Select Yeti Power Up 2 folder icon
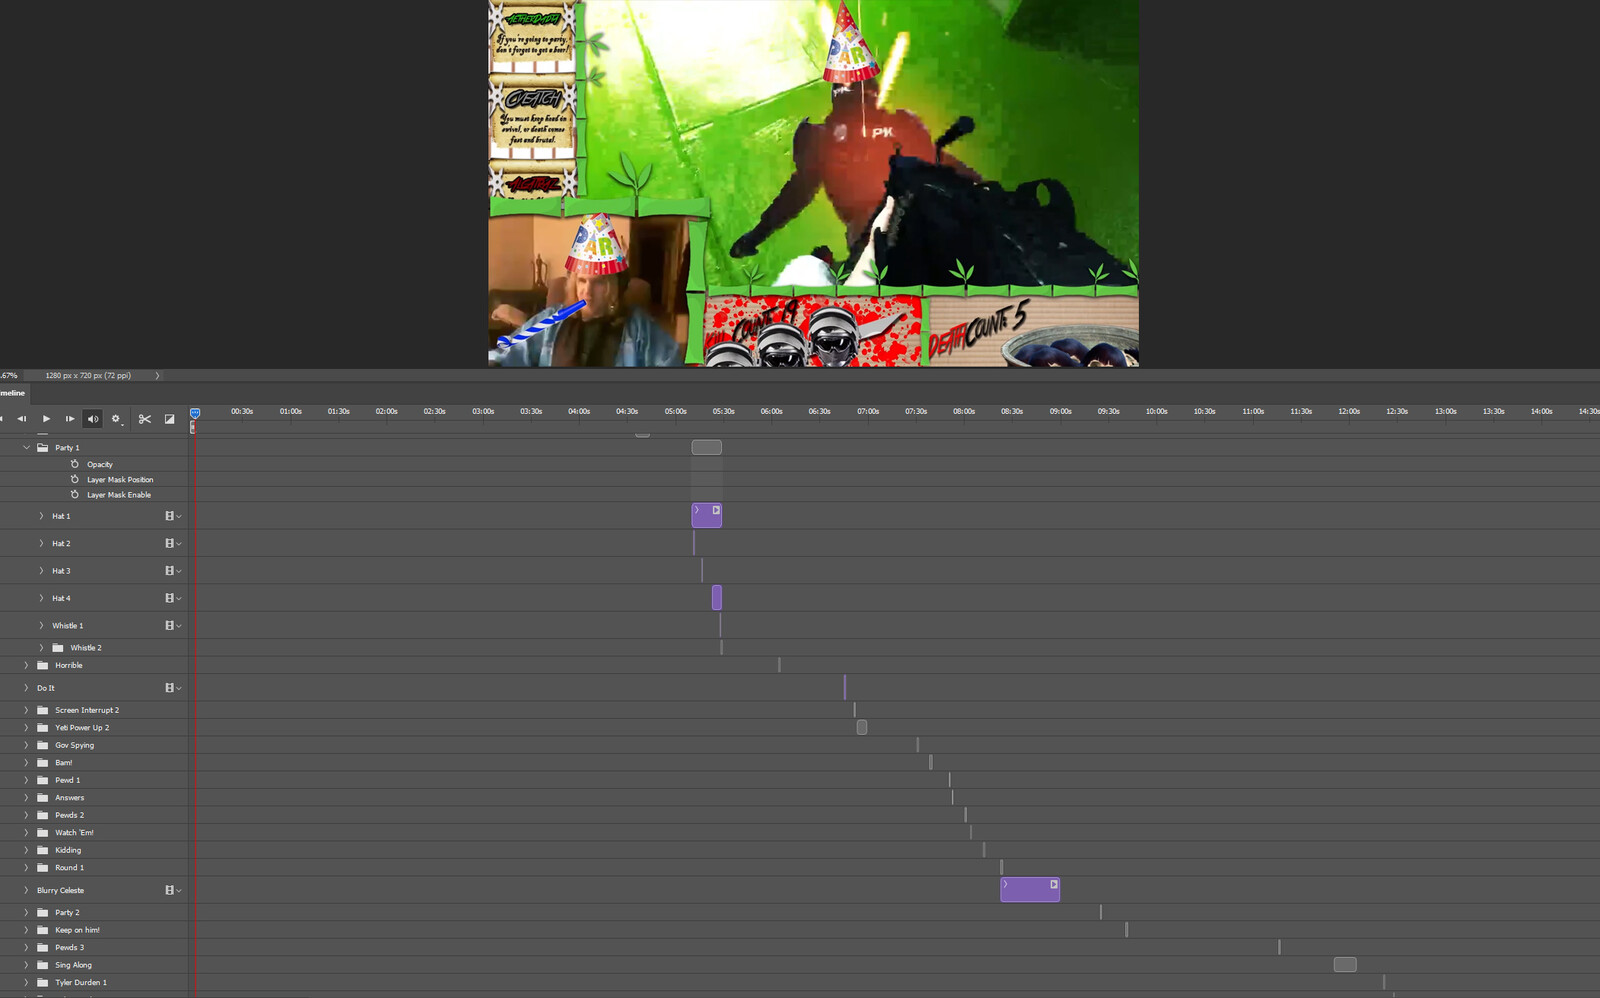This screenshot has width=1600, height=998. [43, 727]
